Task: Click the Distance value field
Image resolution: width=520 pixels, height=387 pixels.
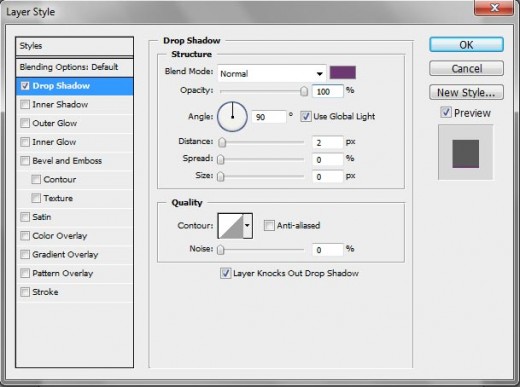Action: tap(327, 143)
